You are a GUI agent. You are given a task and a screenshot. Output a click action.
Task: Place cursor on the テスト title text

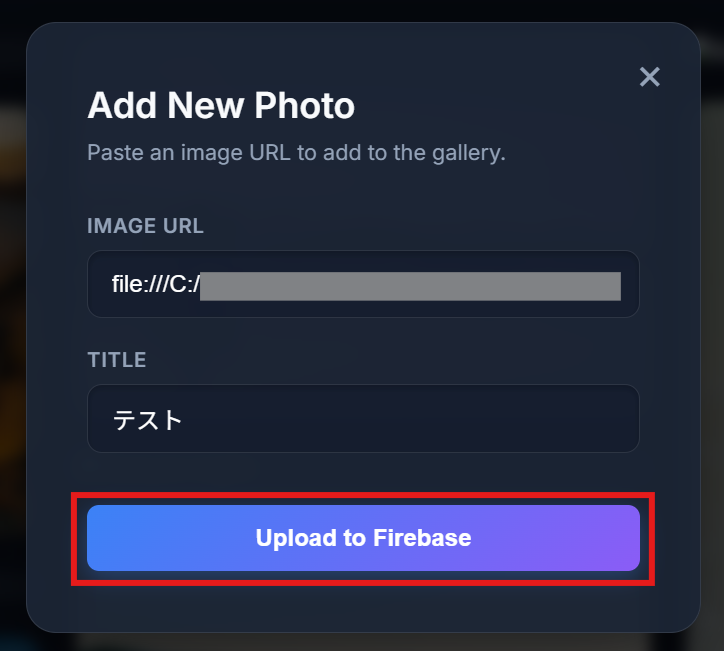click(x=148, y=420)
